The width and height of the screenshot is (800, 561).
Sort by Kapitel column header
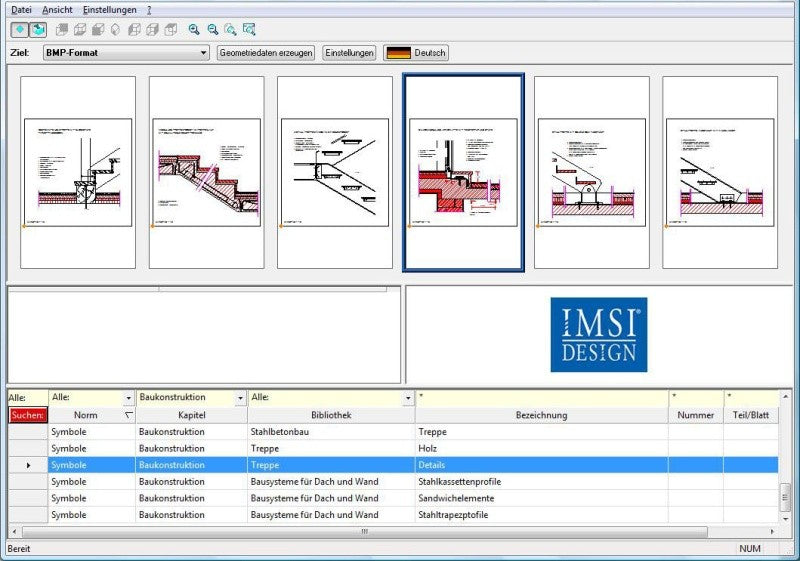(192, 415)
